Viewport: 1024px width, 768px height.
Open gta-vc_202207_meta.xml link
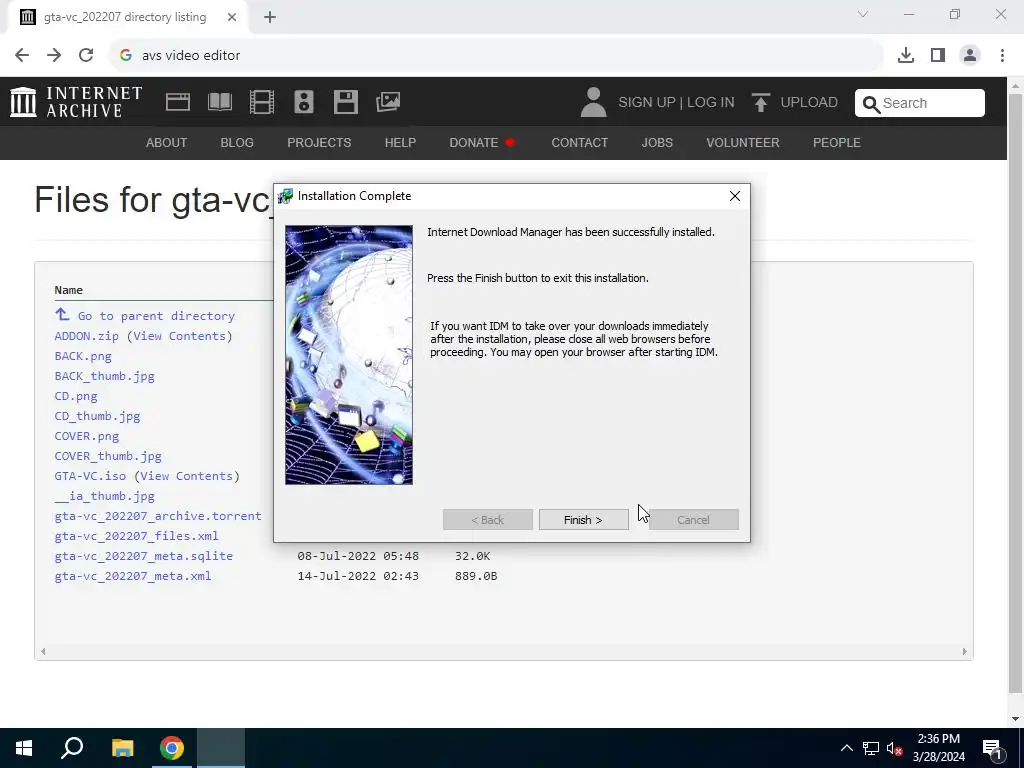pos(133,576)
